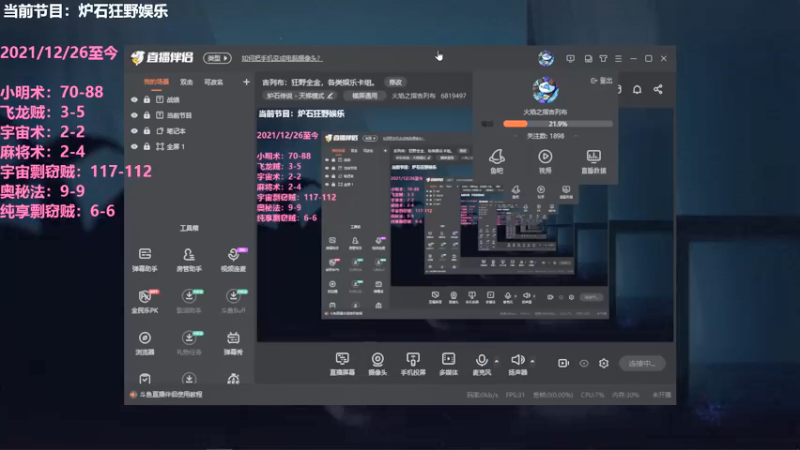Click the 礼物任务 download icon

click(189, 338)
